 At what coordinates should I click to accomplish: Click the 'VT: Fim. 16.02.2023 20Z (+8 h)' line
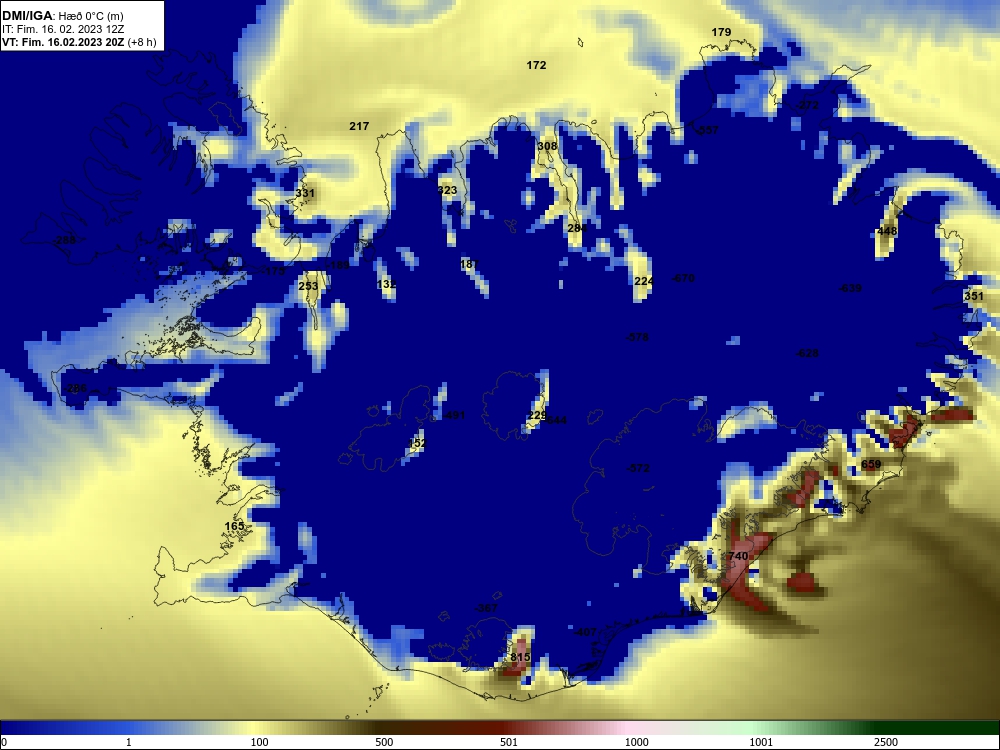[79, 42]
